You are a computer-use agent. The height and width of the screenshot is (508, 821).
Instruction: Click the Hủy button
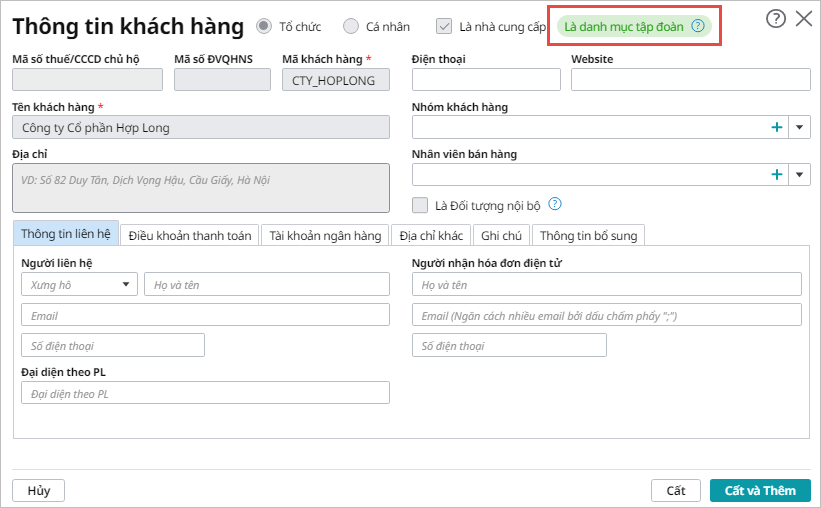click(39, 490)
